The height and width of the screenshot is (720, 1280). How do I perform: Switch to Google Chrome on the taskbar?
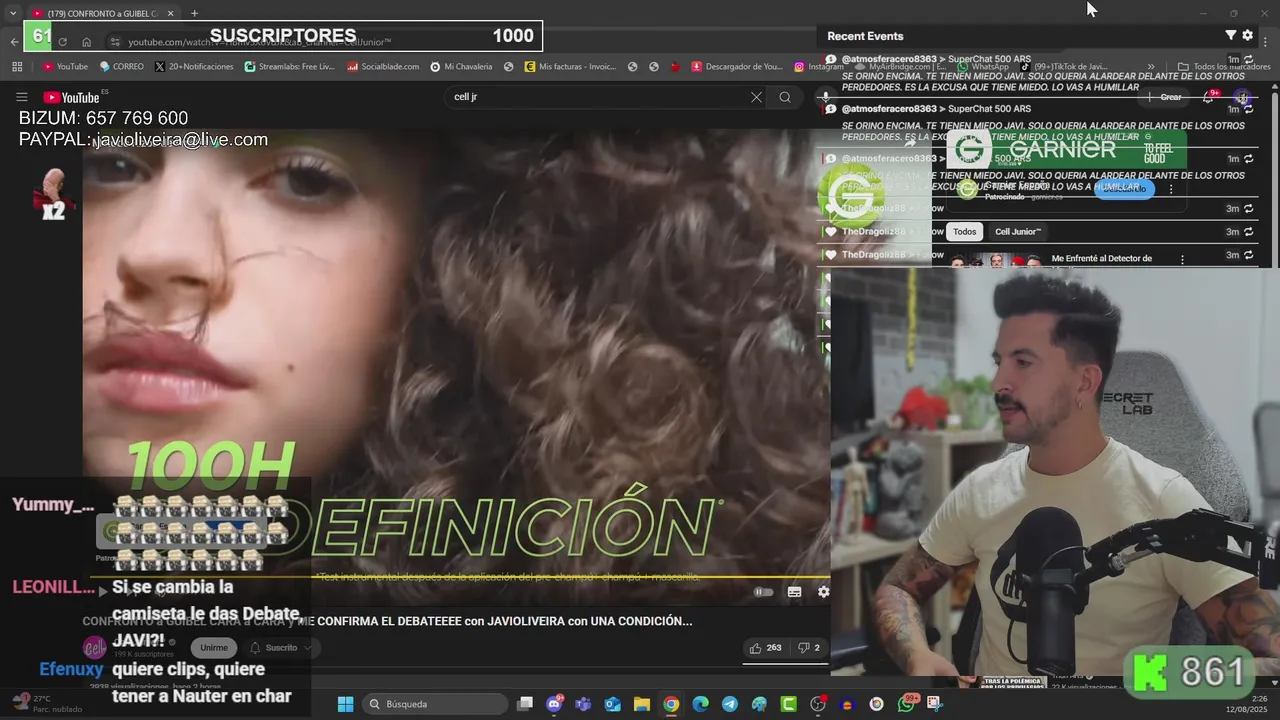click(671, 704)
